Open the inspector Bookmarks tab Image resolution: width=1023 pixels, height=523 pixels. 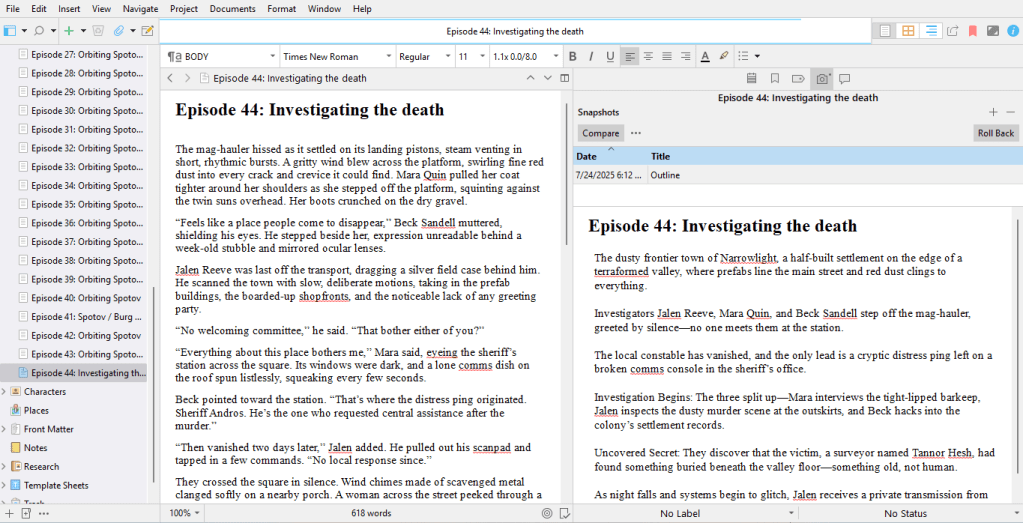coord(774,78)
